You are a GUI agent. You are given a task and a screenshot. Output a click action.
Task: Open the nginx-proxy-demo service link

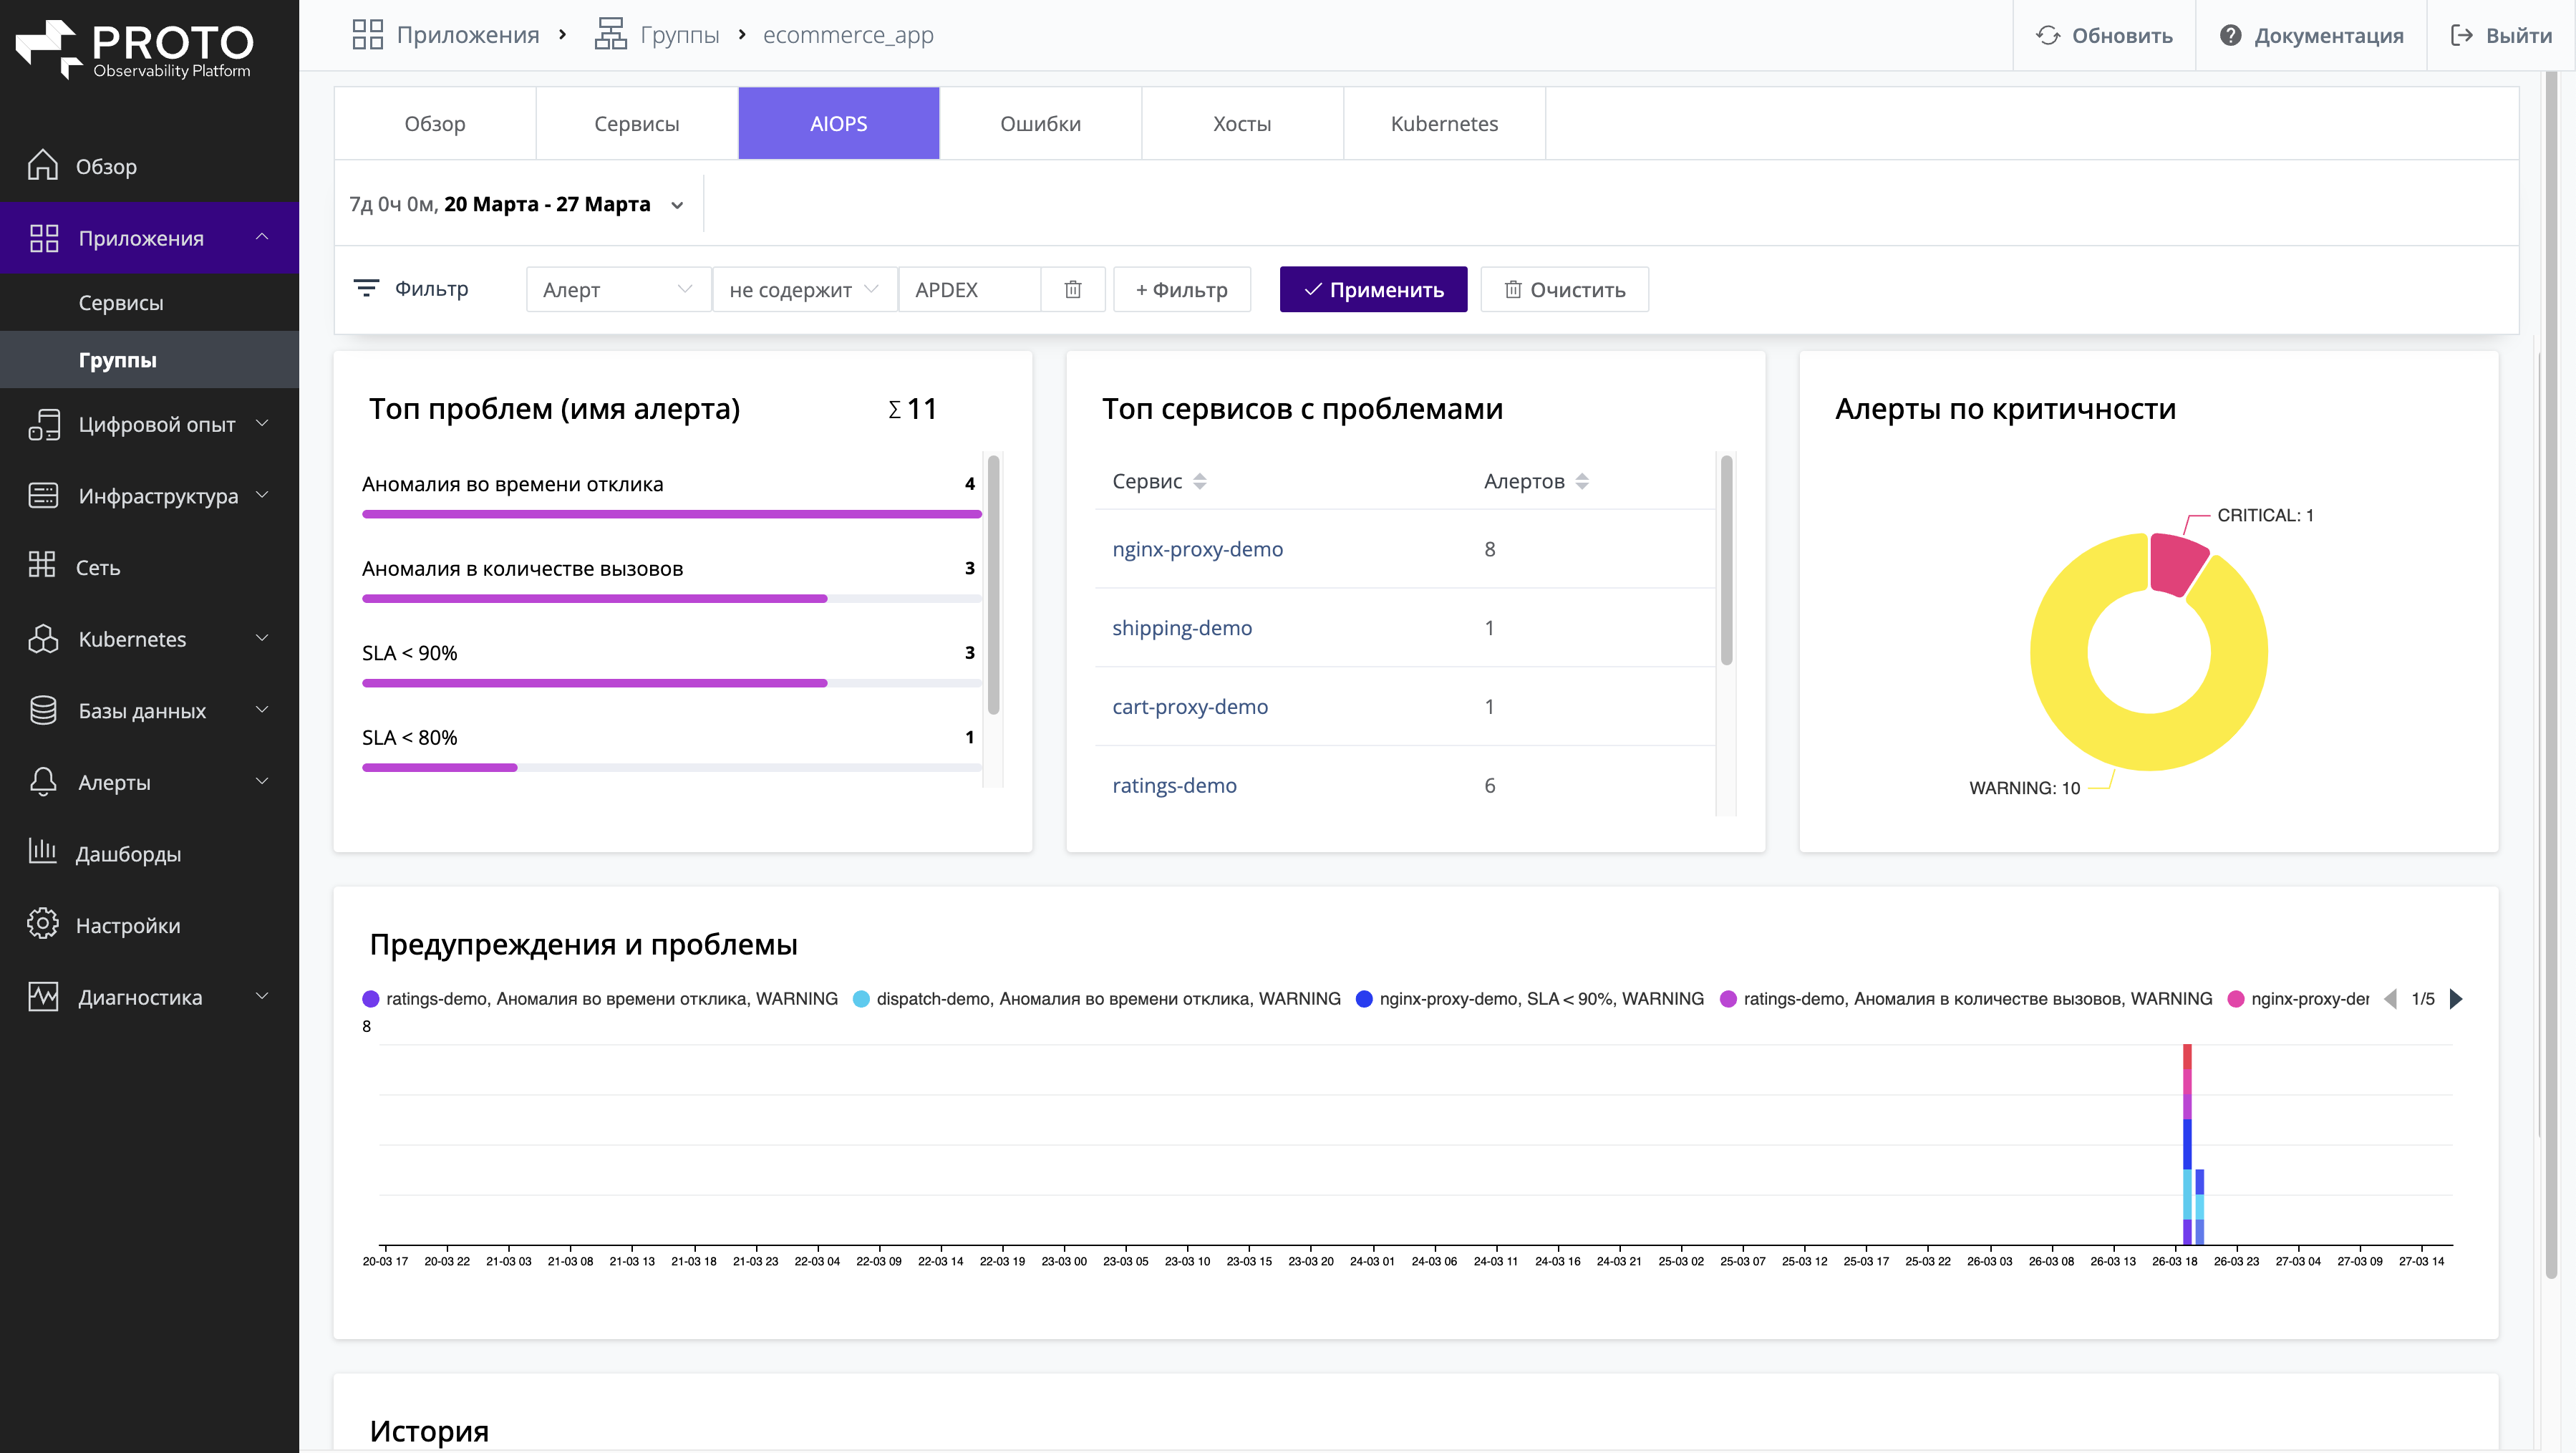pos(1197,549)
